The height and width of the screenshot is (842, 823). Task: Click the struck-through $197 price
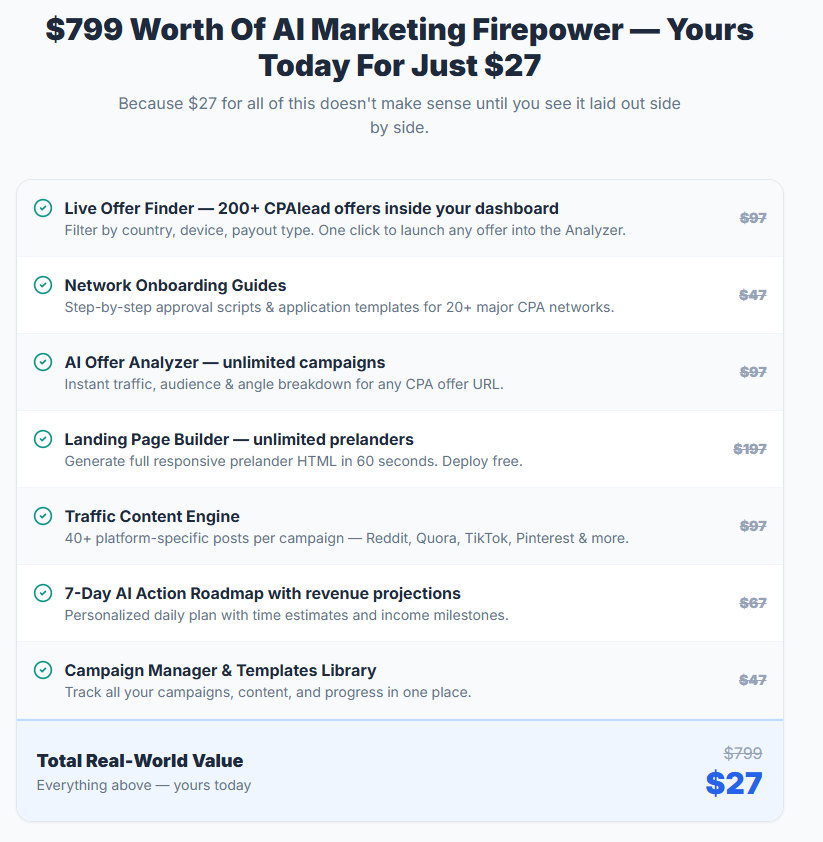click(749, 449)
